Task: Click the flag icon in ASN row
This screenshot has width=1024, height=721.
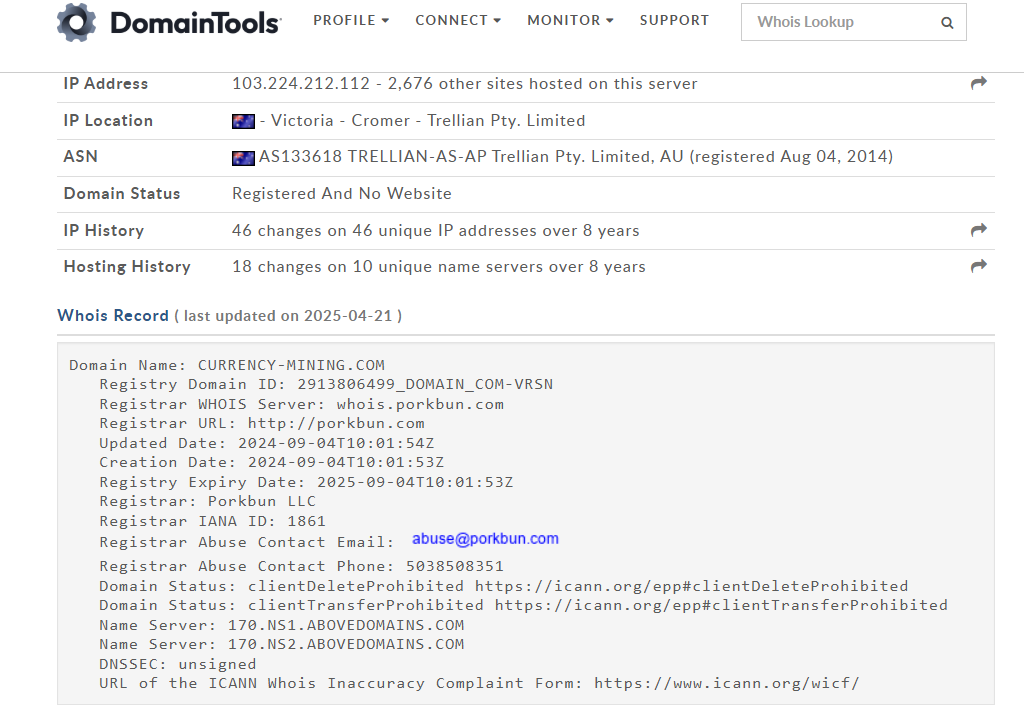Action: pyautogui.click(x=243, y=157)
